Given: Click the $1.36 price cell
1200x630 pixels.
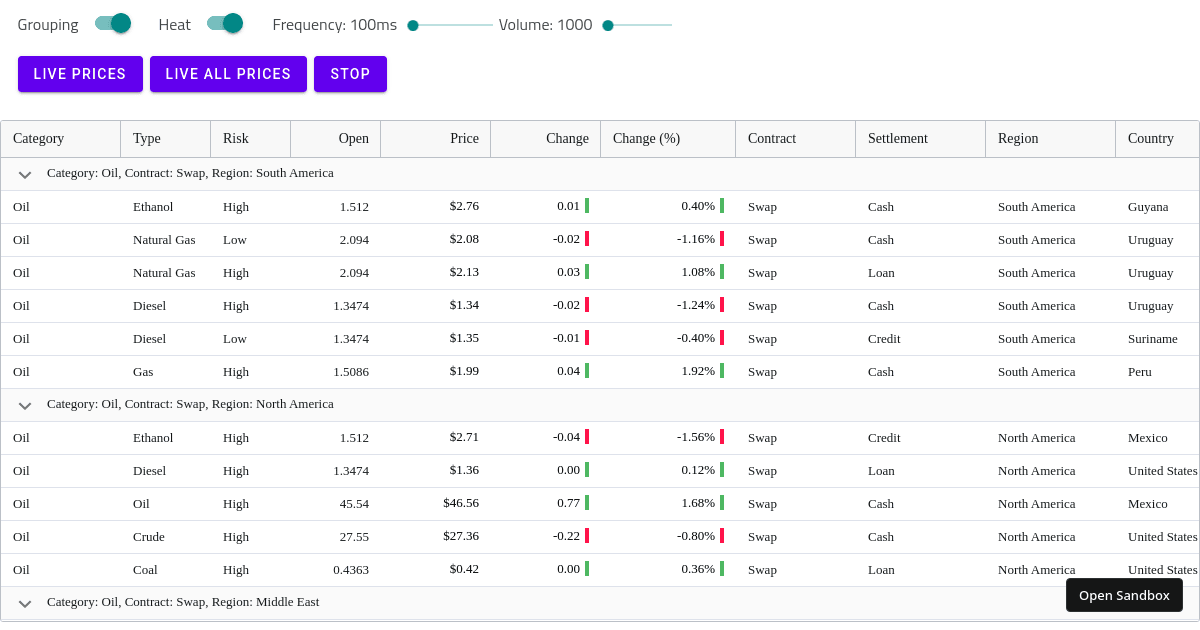Looking at the screenshot, I should (436, 471).
